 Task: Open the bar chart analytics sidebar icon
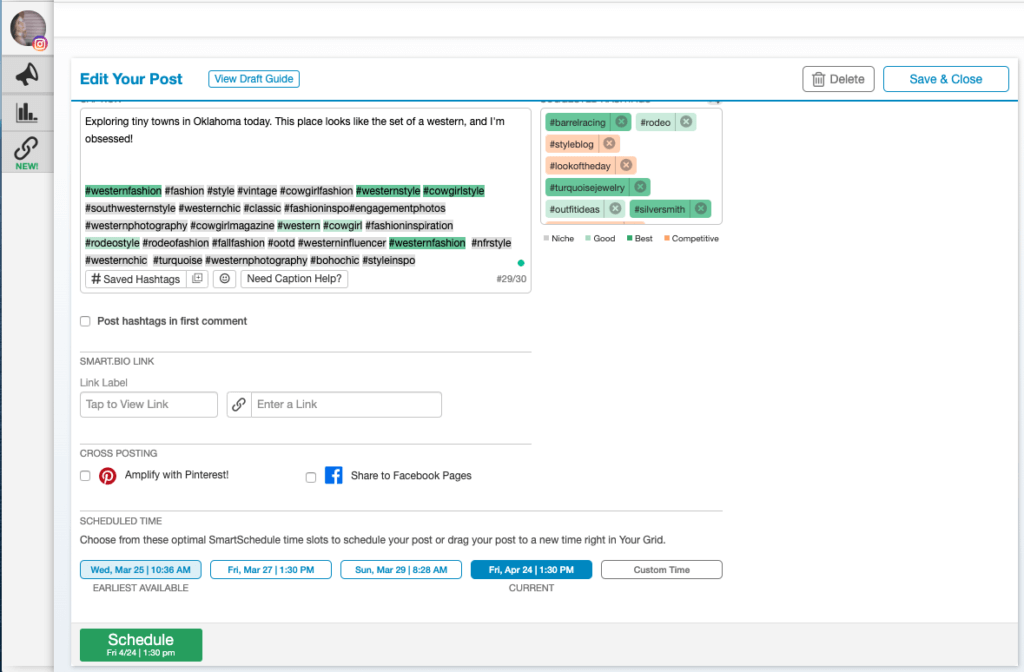click(26, 111)
